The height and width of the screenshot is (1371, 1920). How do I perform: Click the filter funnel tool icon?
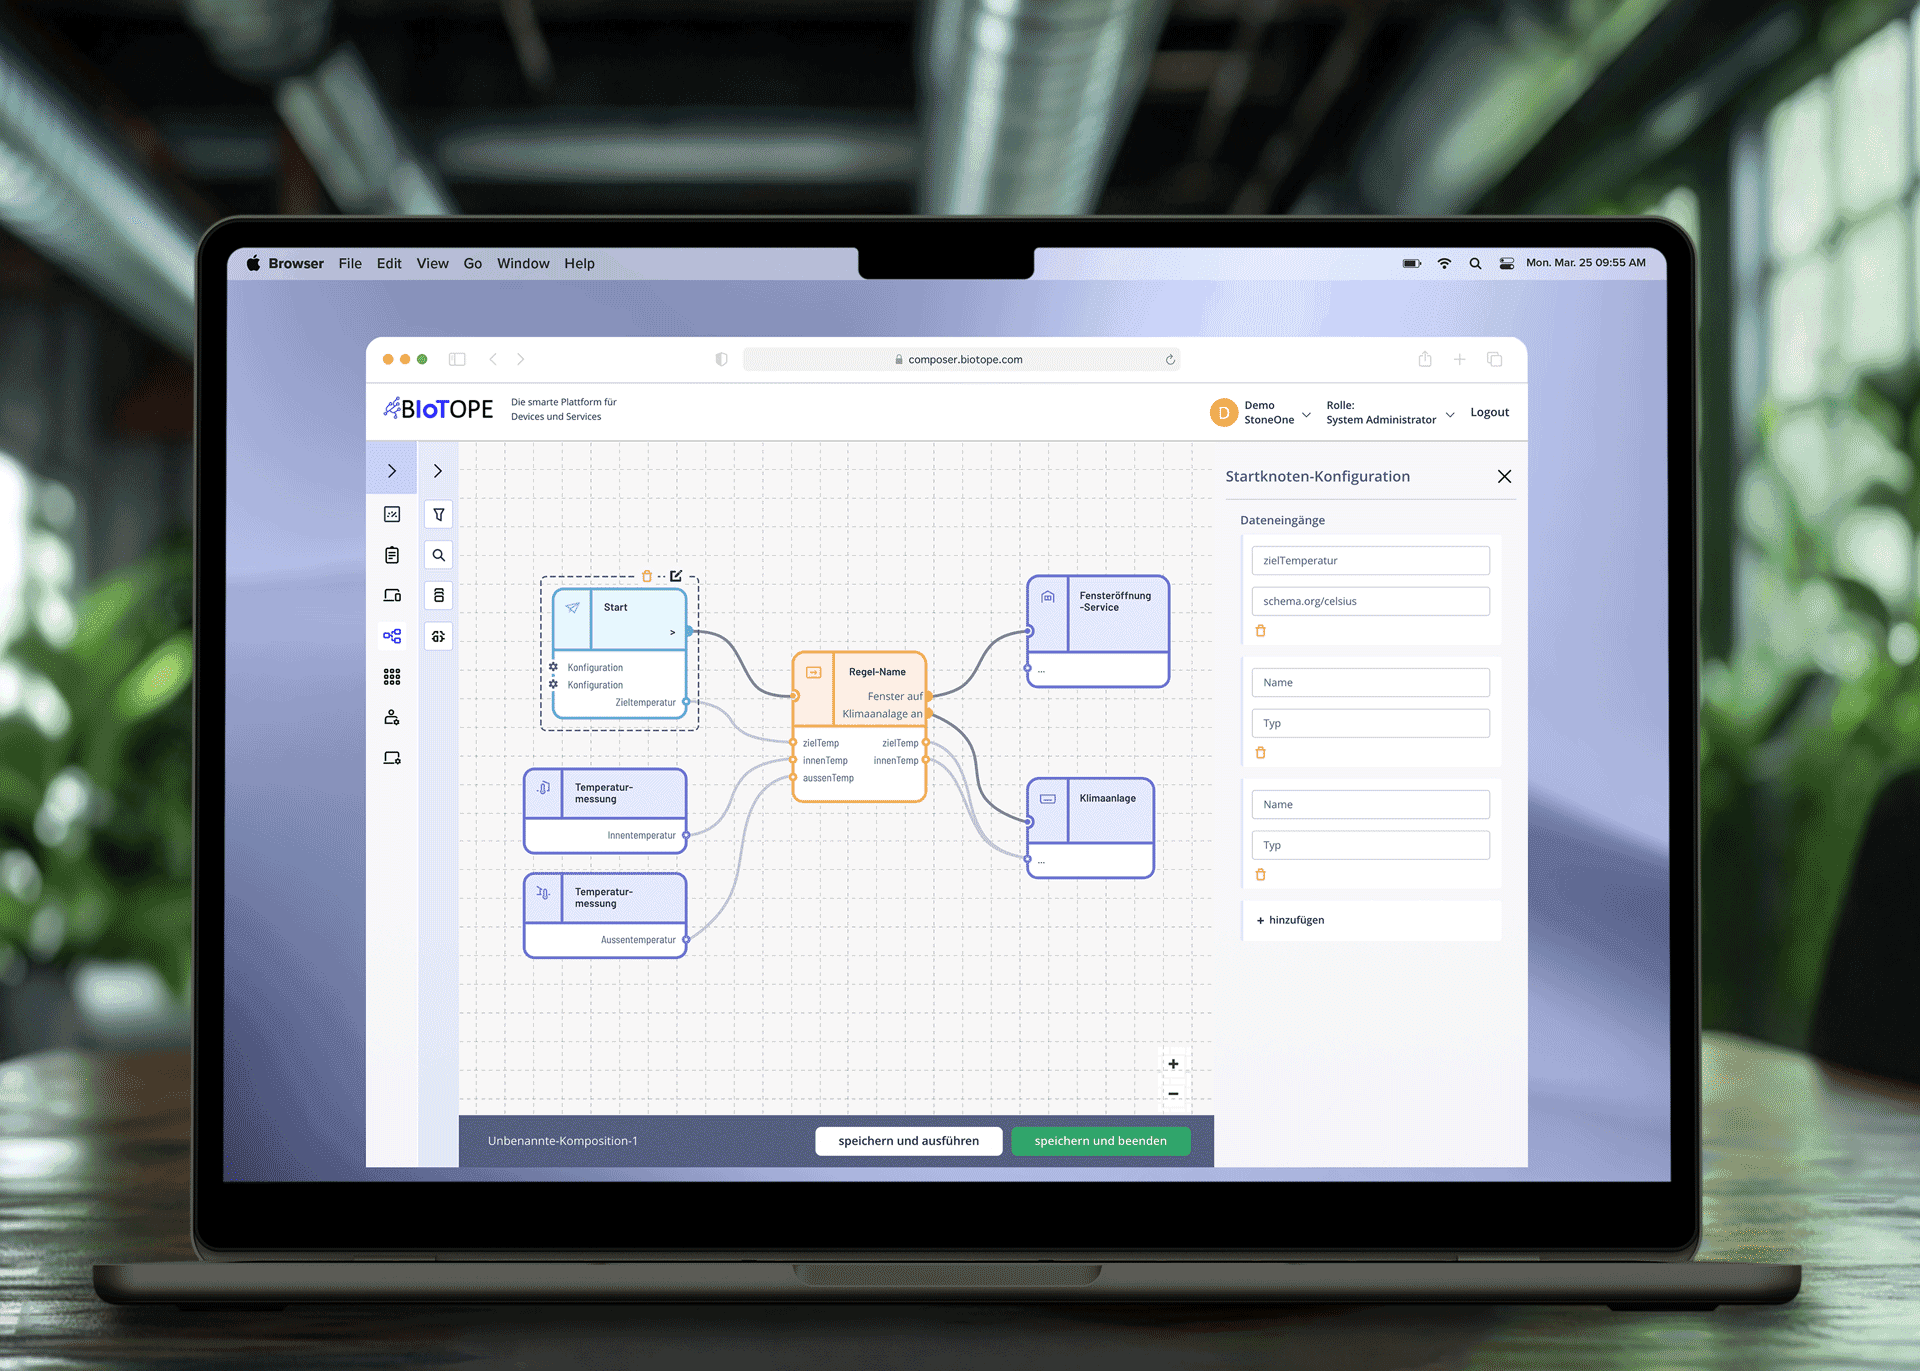(x=438, y=514)
